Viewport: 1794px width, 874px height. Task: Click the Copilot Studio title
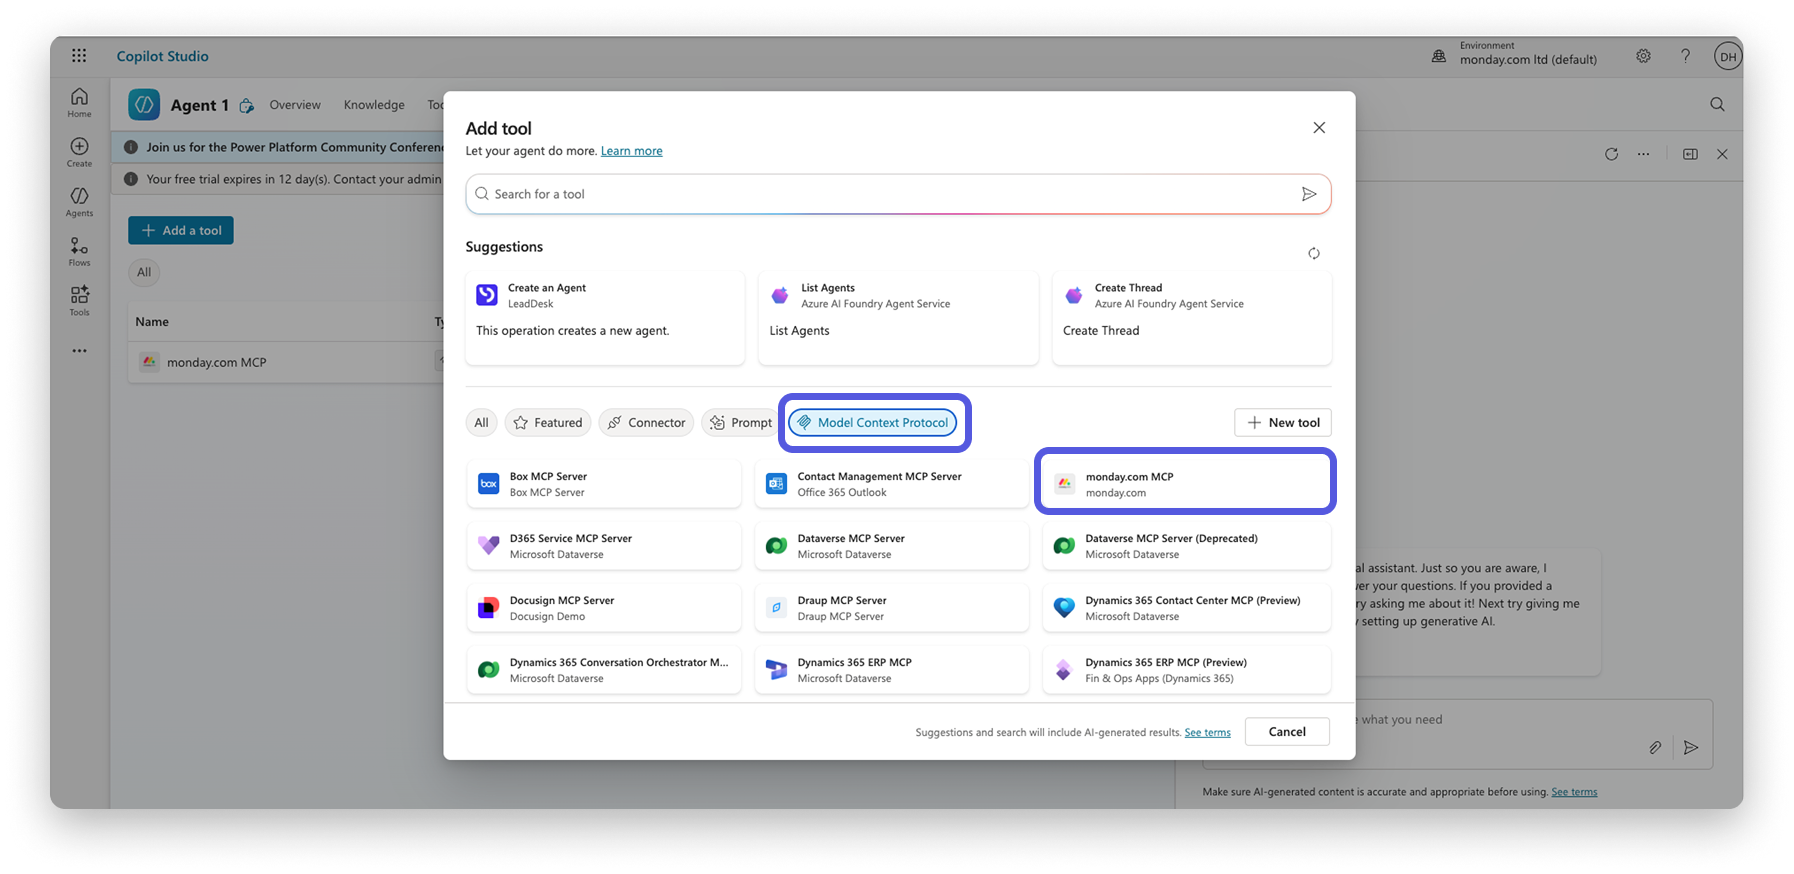[x=163, y=56]
